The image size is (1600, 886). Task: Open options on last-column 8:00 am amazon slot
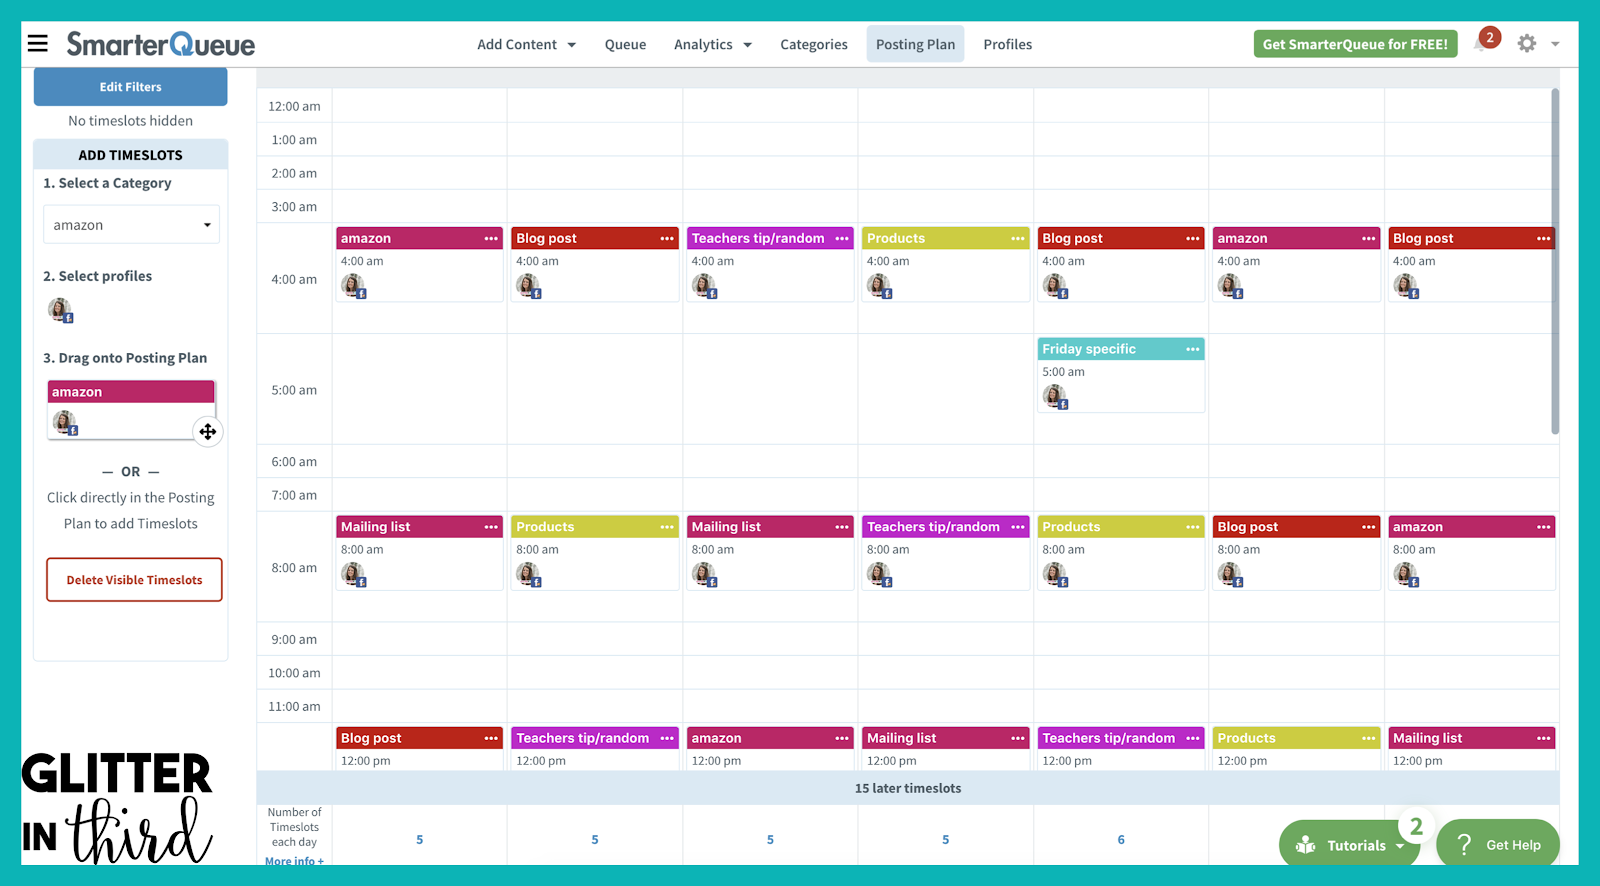coord(1543,527)
